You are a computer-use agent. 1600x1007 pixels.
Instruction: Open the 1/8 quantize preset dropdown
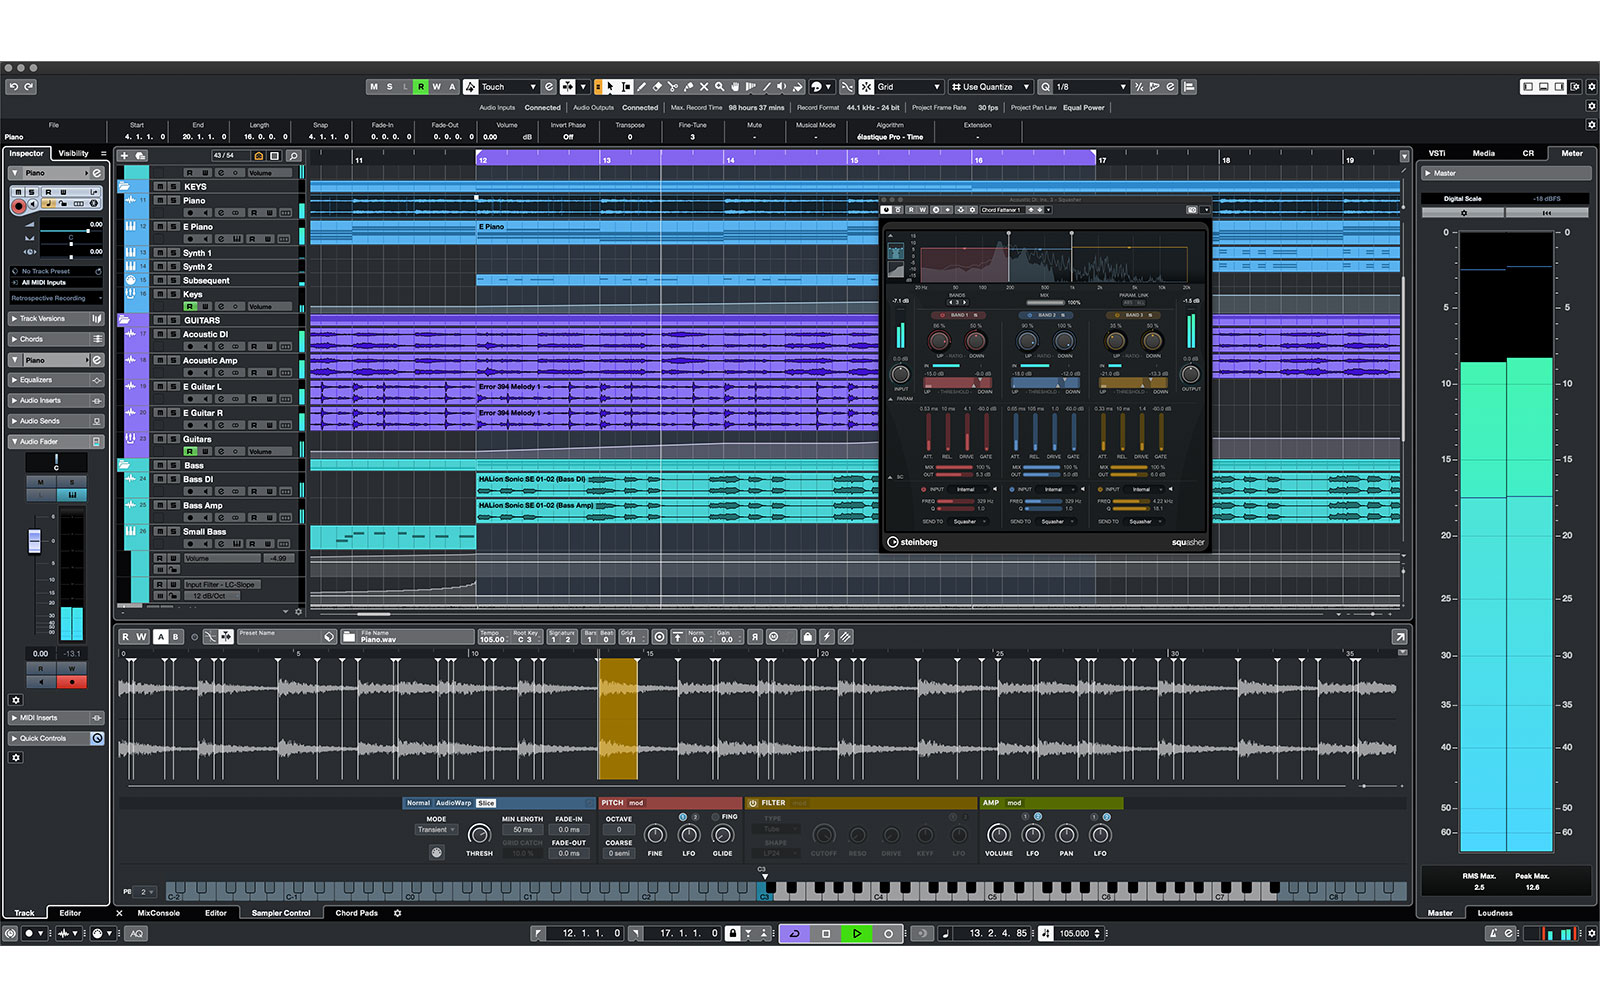pos(1091,87)
